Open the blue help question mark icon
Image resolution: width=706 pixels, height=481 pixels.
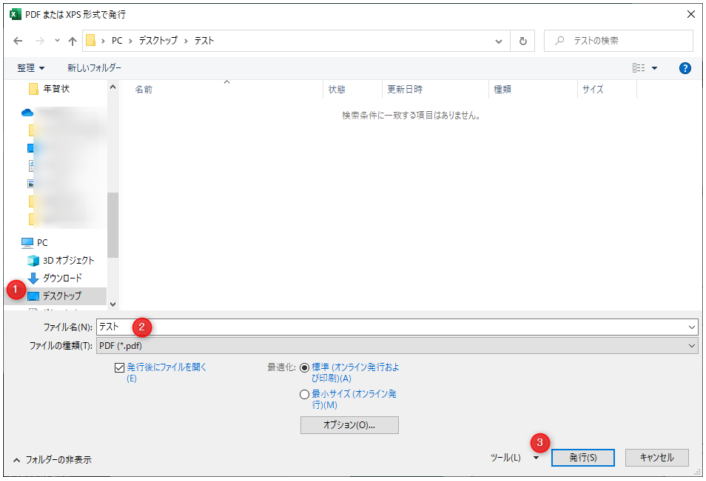click(685, 68)
